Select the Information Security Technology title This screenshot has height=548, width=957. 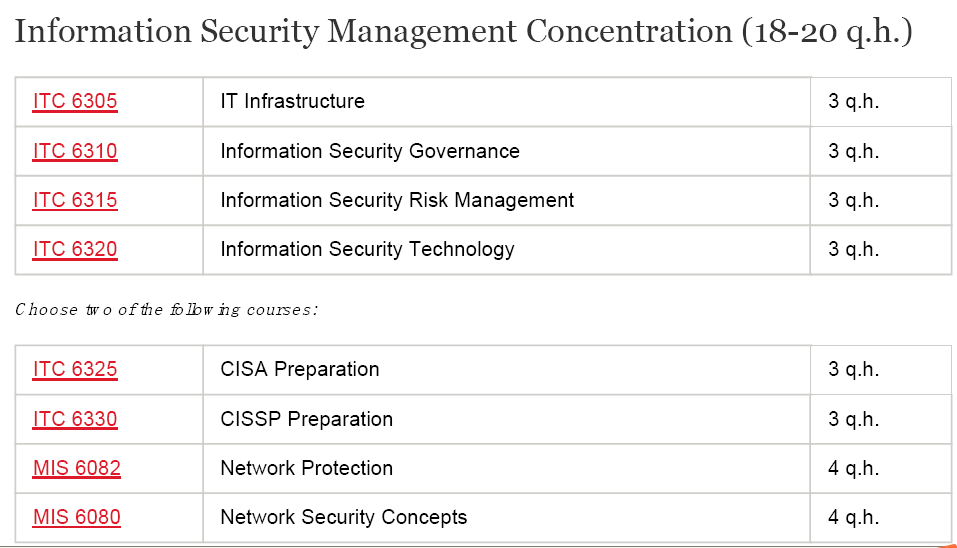point(367,249)
